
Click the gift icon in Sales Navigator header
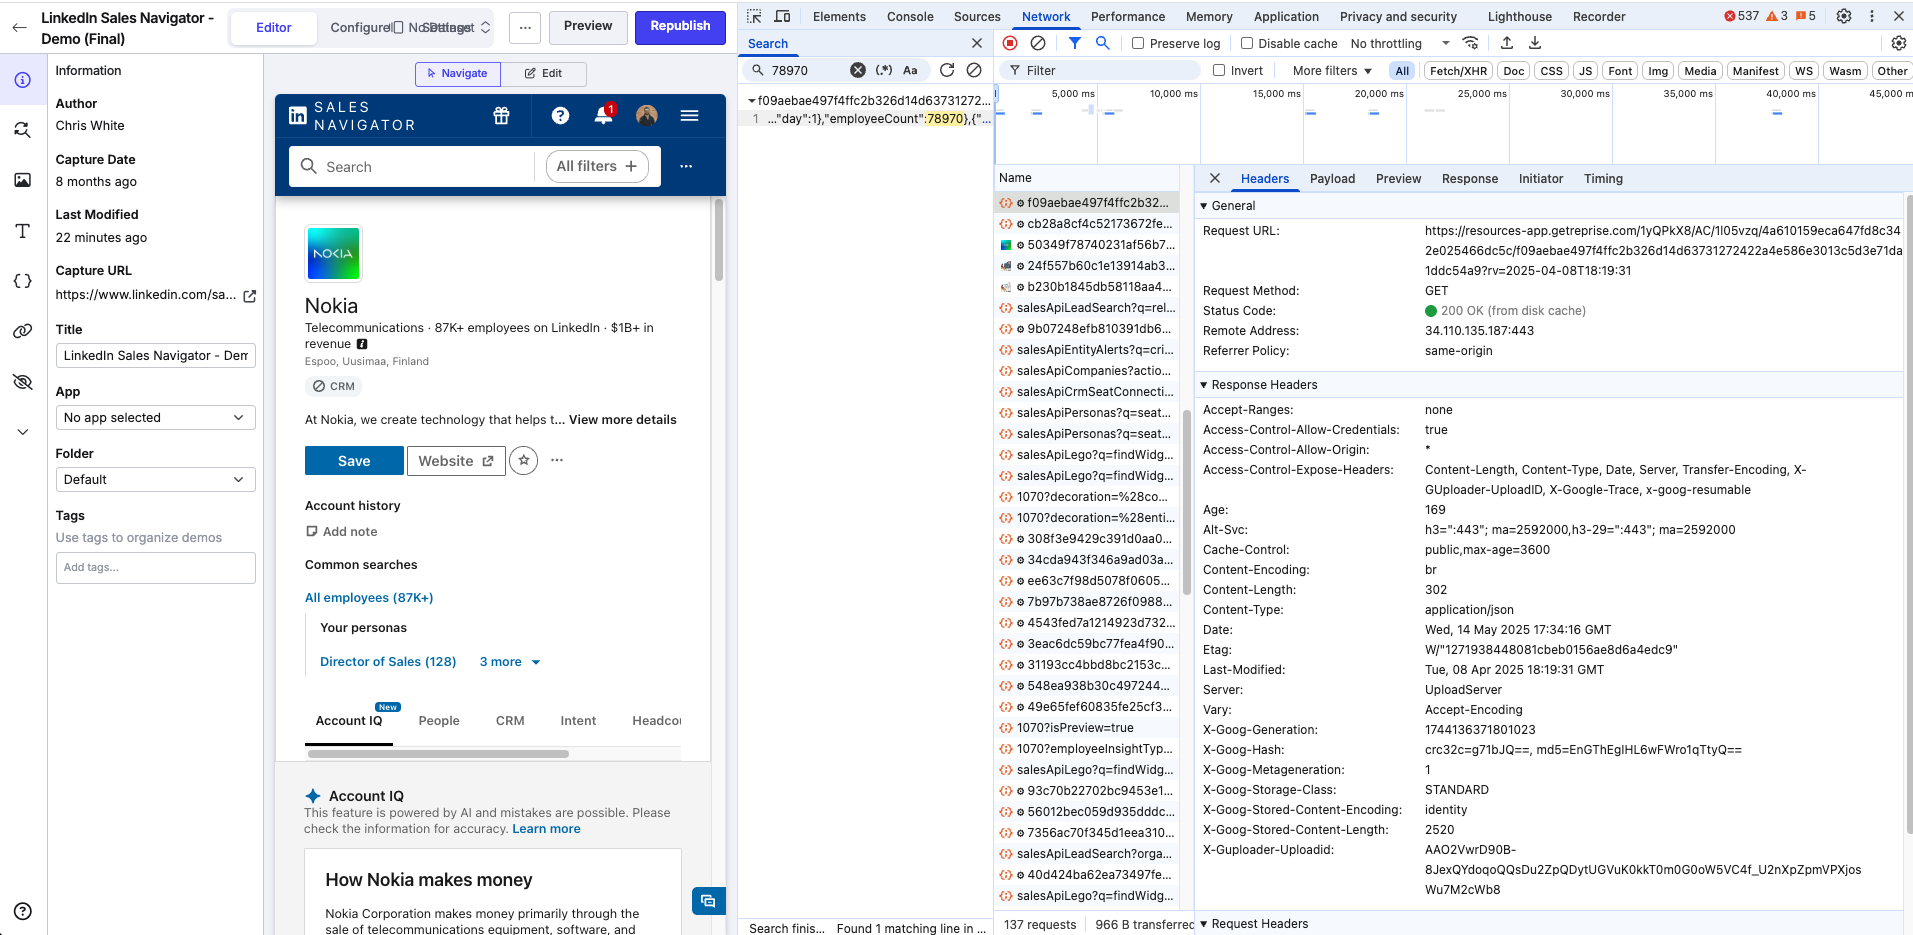tap(502, 116)
